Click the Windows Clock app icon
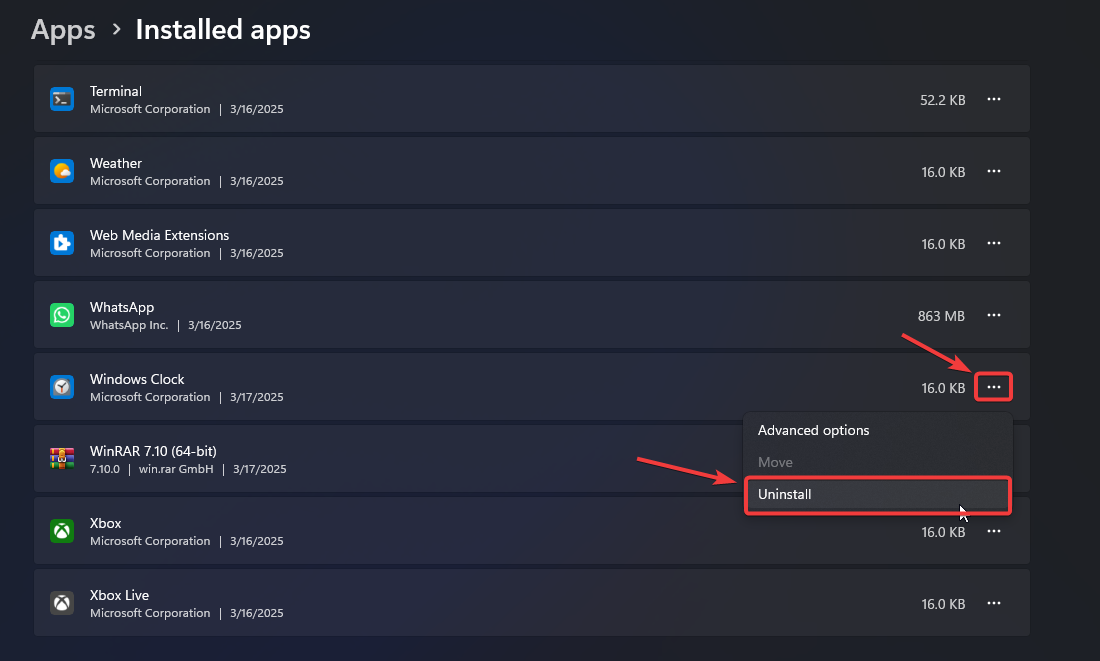Image resolution: width=1100 pixels, height=661 pixels. 62,387
